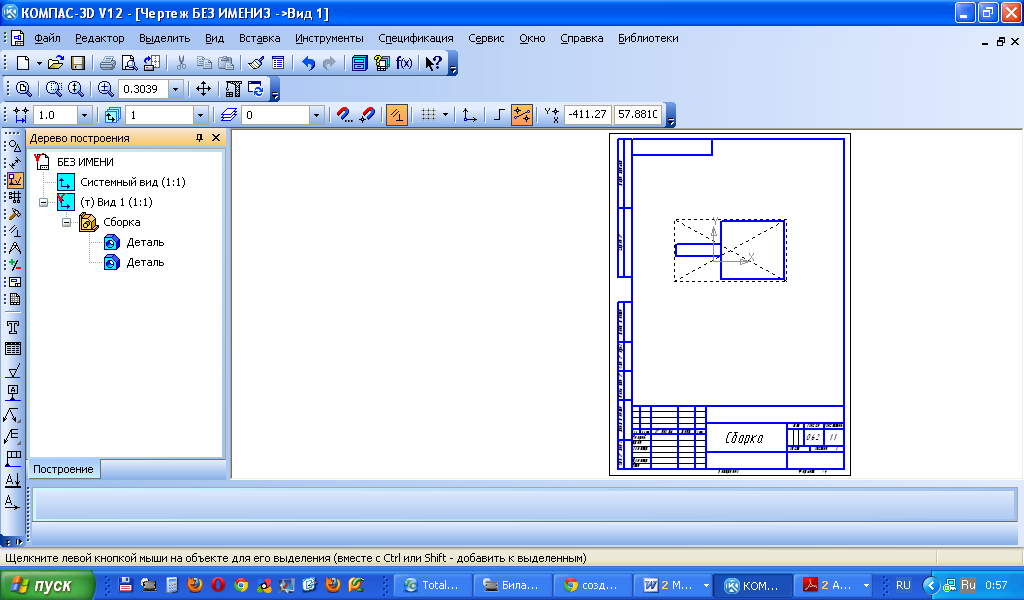Click the Copy properties brush icon
This screenshot has height=600, width=1024.
256,63
